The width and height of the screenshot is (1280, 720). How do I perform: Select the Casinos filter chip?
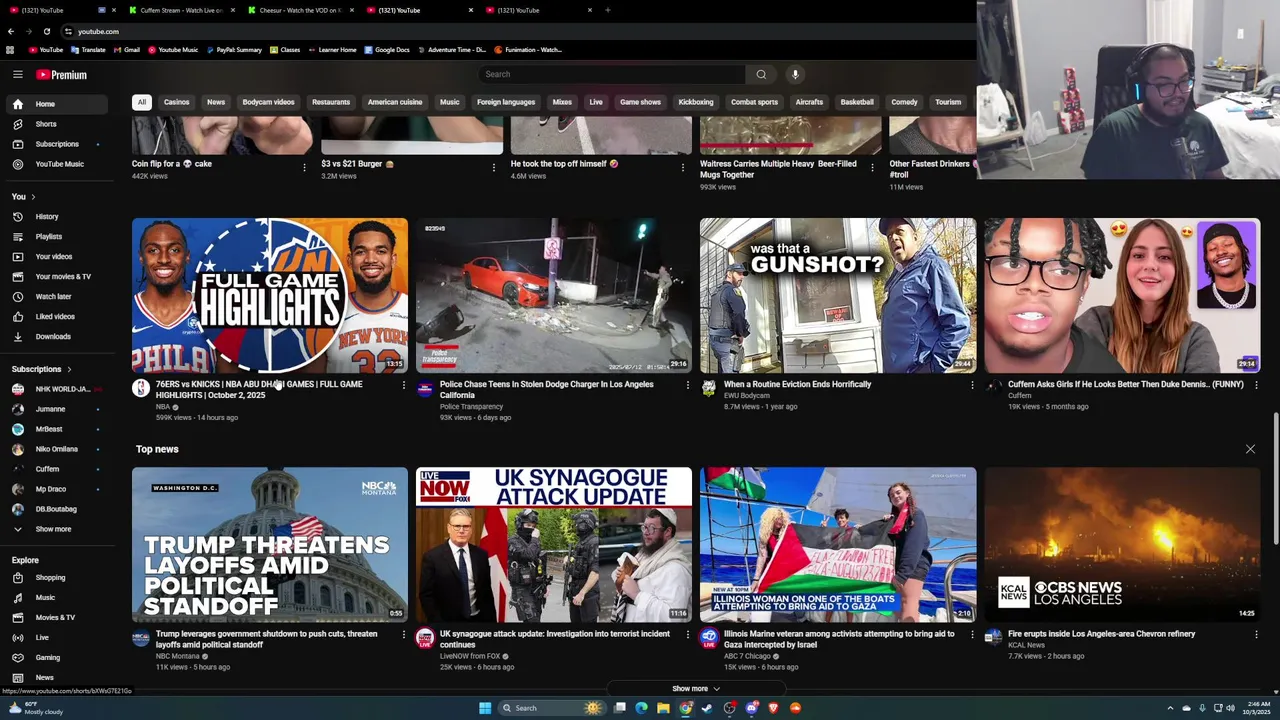[176, 102]
